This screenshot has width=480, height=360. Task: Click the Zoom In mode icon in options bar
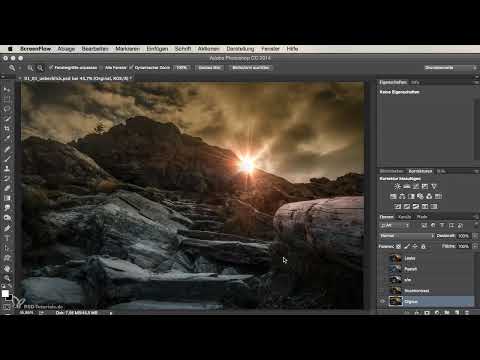30,68
